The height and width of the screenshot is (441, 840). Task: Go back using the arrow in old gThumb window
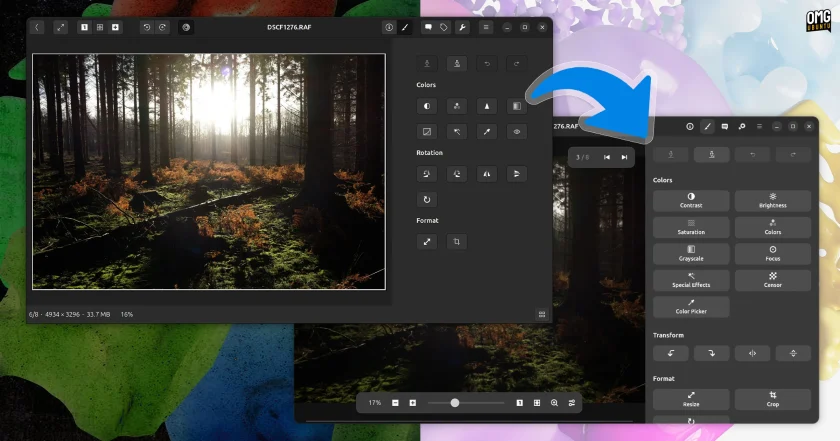(x=37, y=27)
